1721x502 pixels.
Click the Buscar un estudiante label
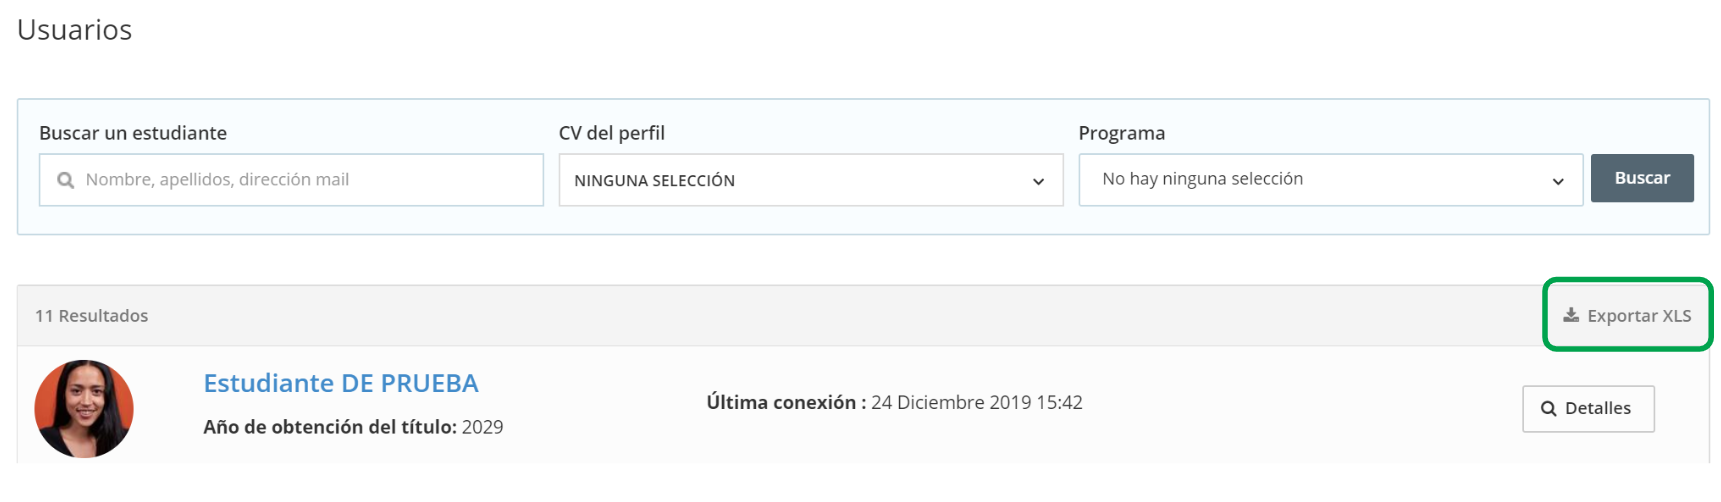(x=133, y=133)
